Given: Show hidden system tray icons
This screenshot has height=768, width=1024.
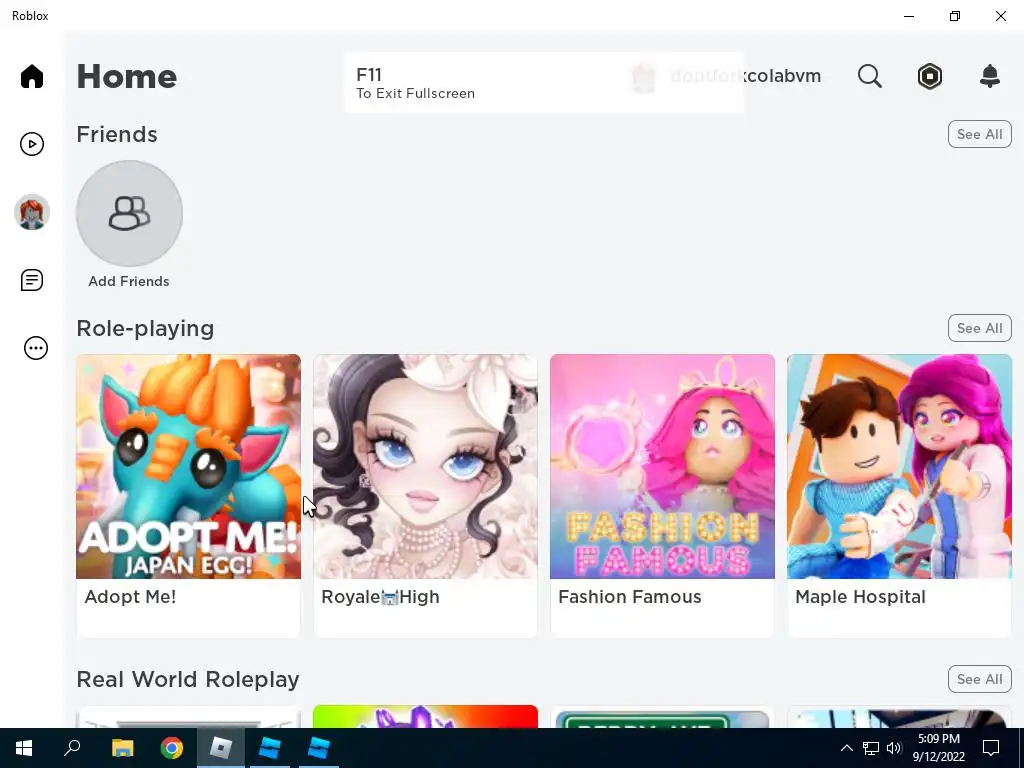Looking at the screenshot, I should [x=846, y=748].
